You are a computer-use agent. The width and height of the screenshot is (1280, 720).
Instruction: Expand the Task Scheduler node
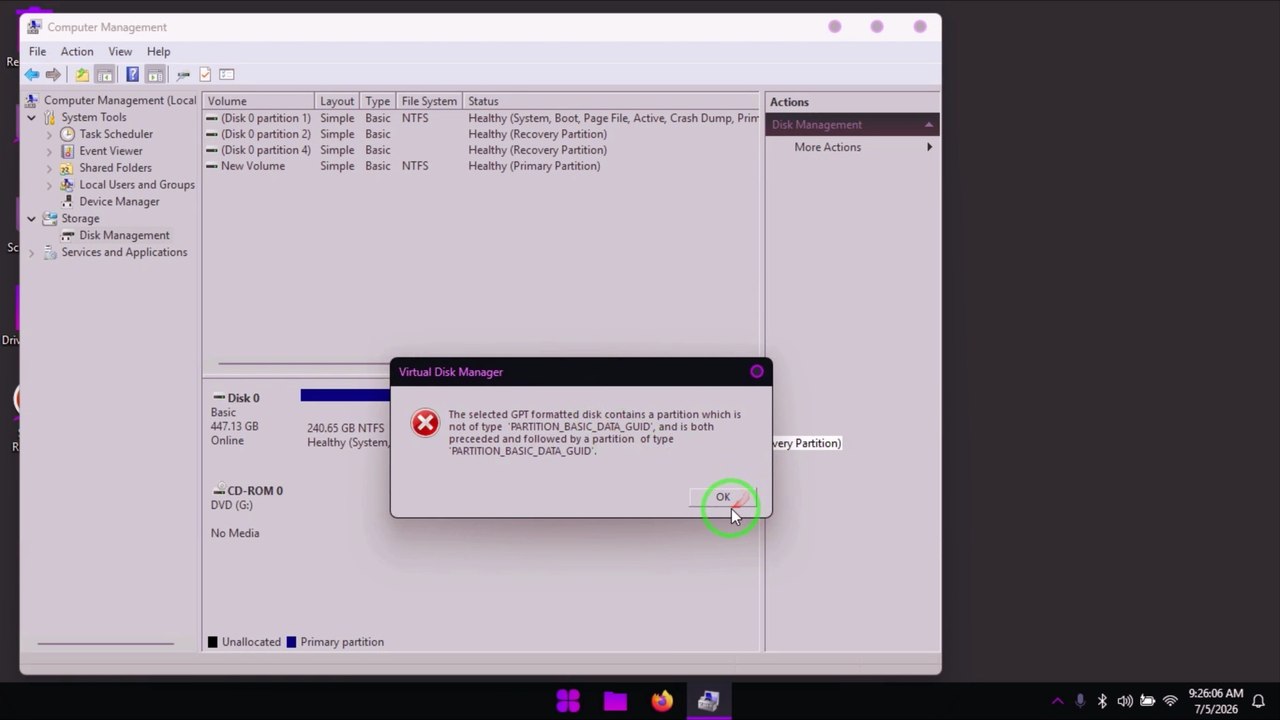pos(49,134)
